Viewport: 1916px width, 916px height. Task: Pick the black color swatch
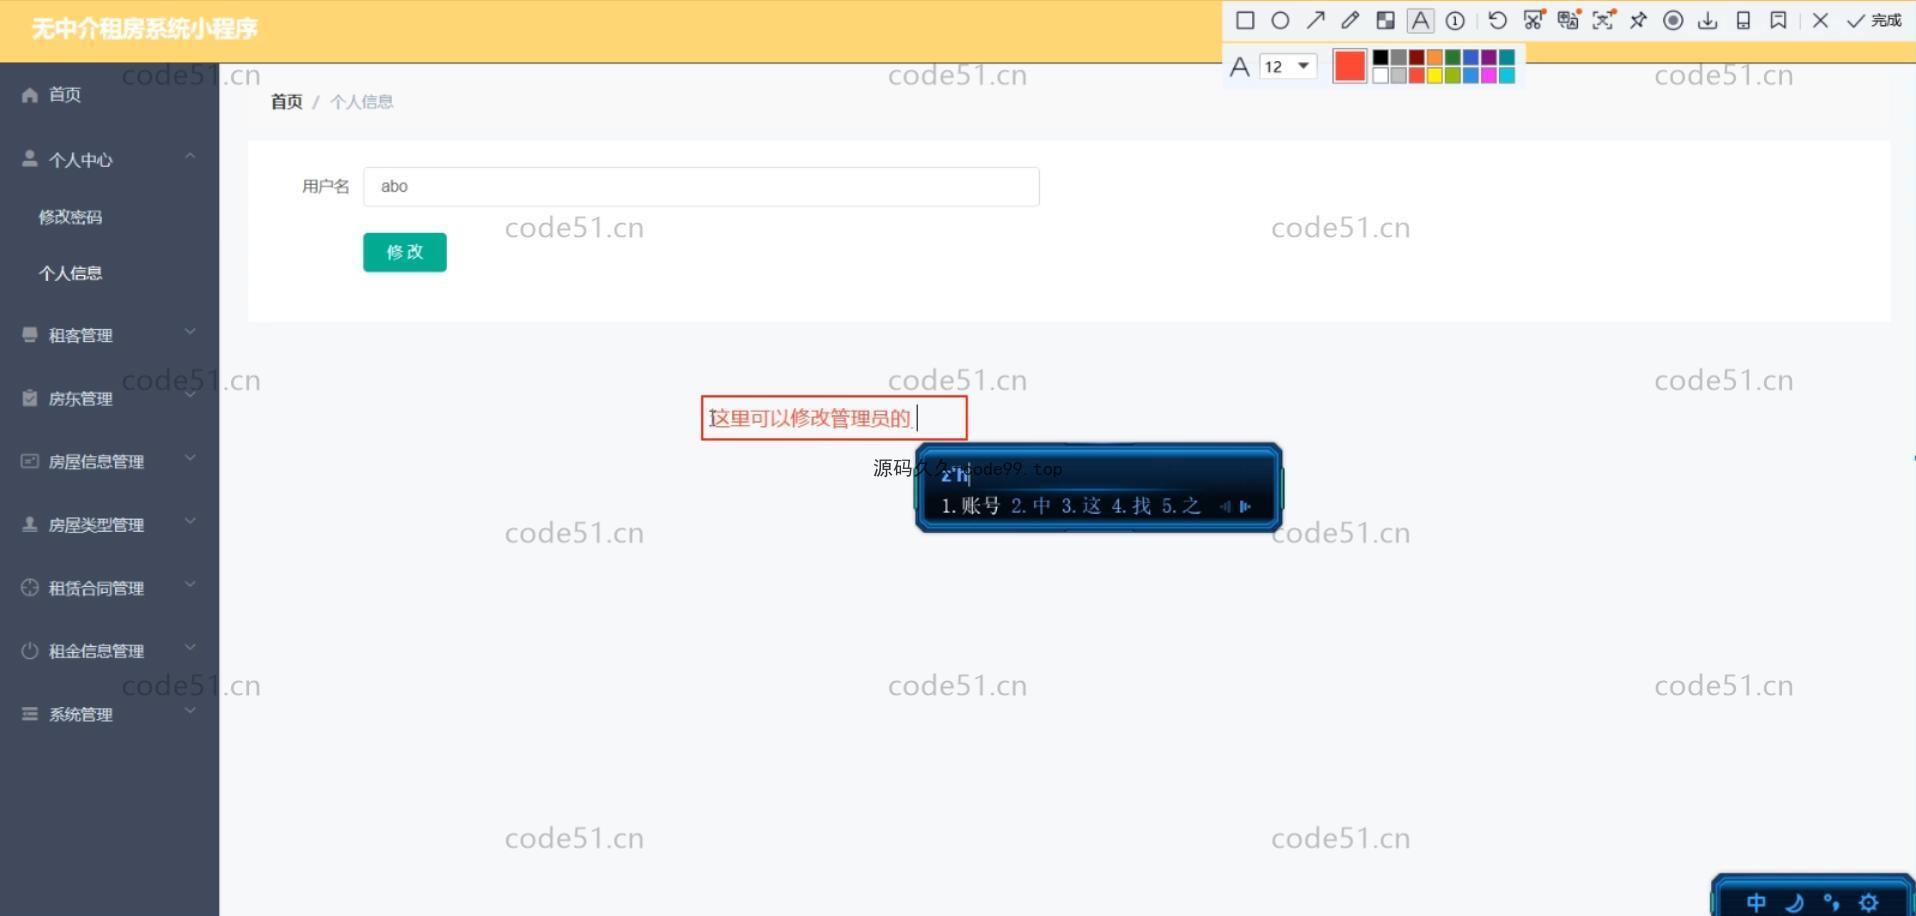pos(1381,58)
